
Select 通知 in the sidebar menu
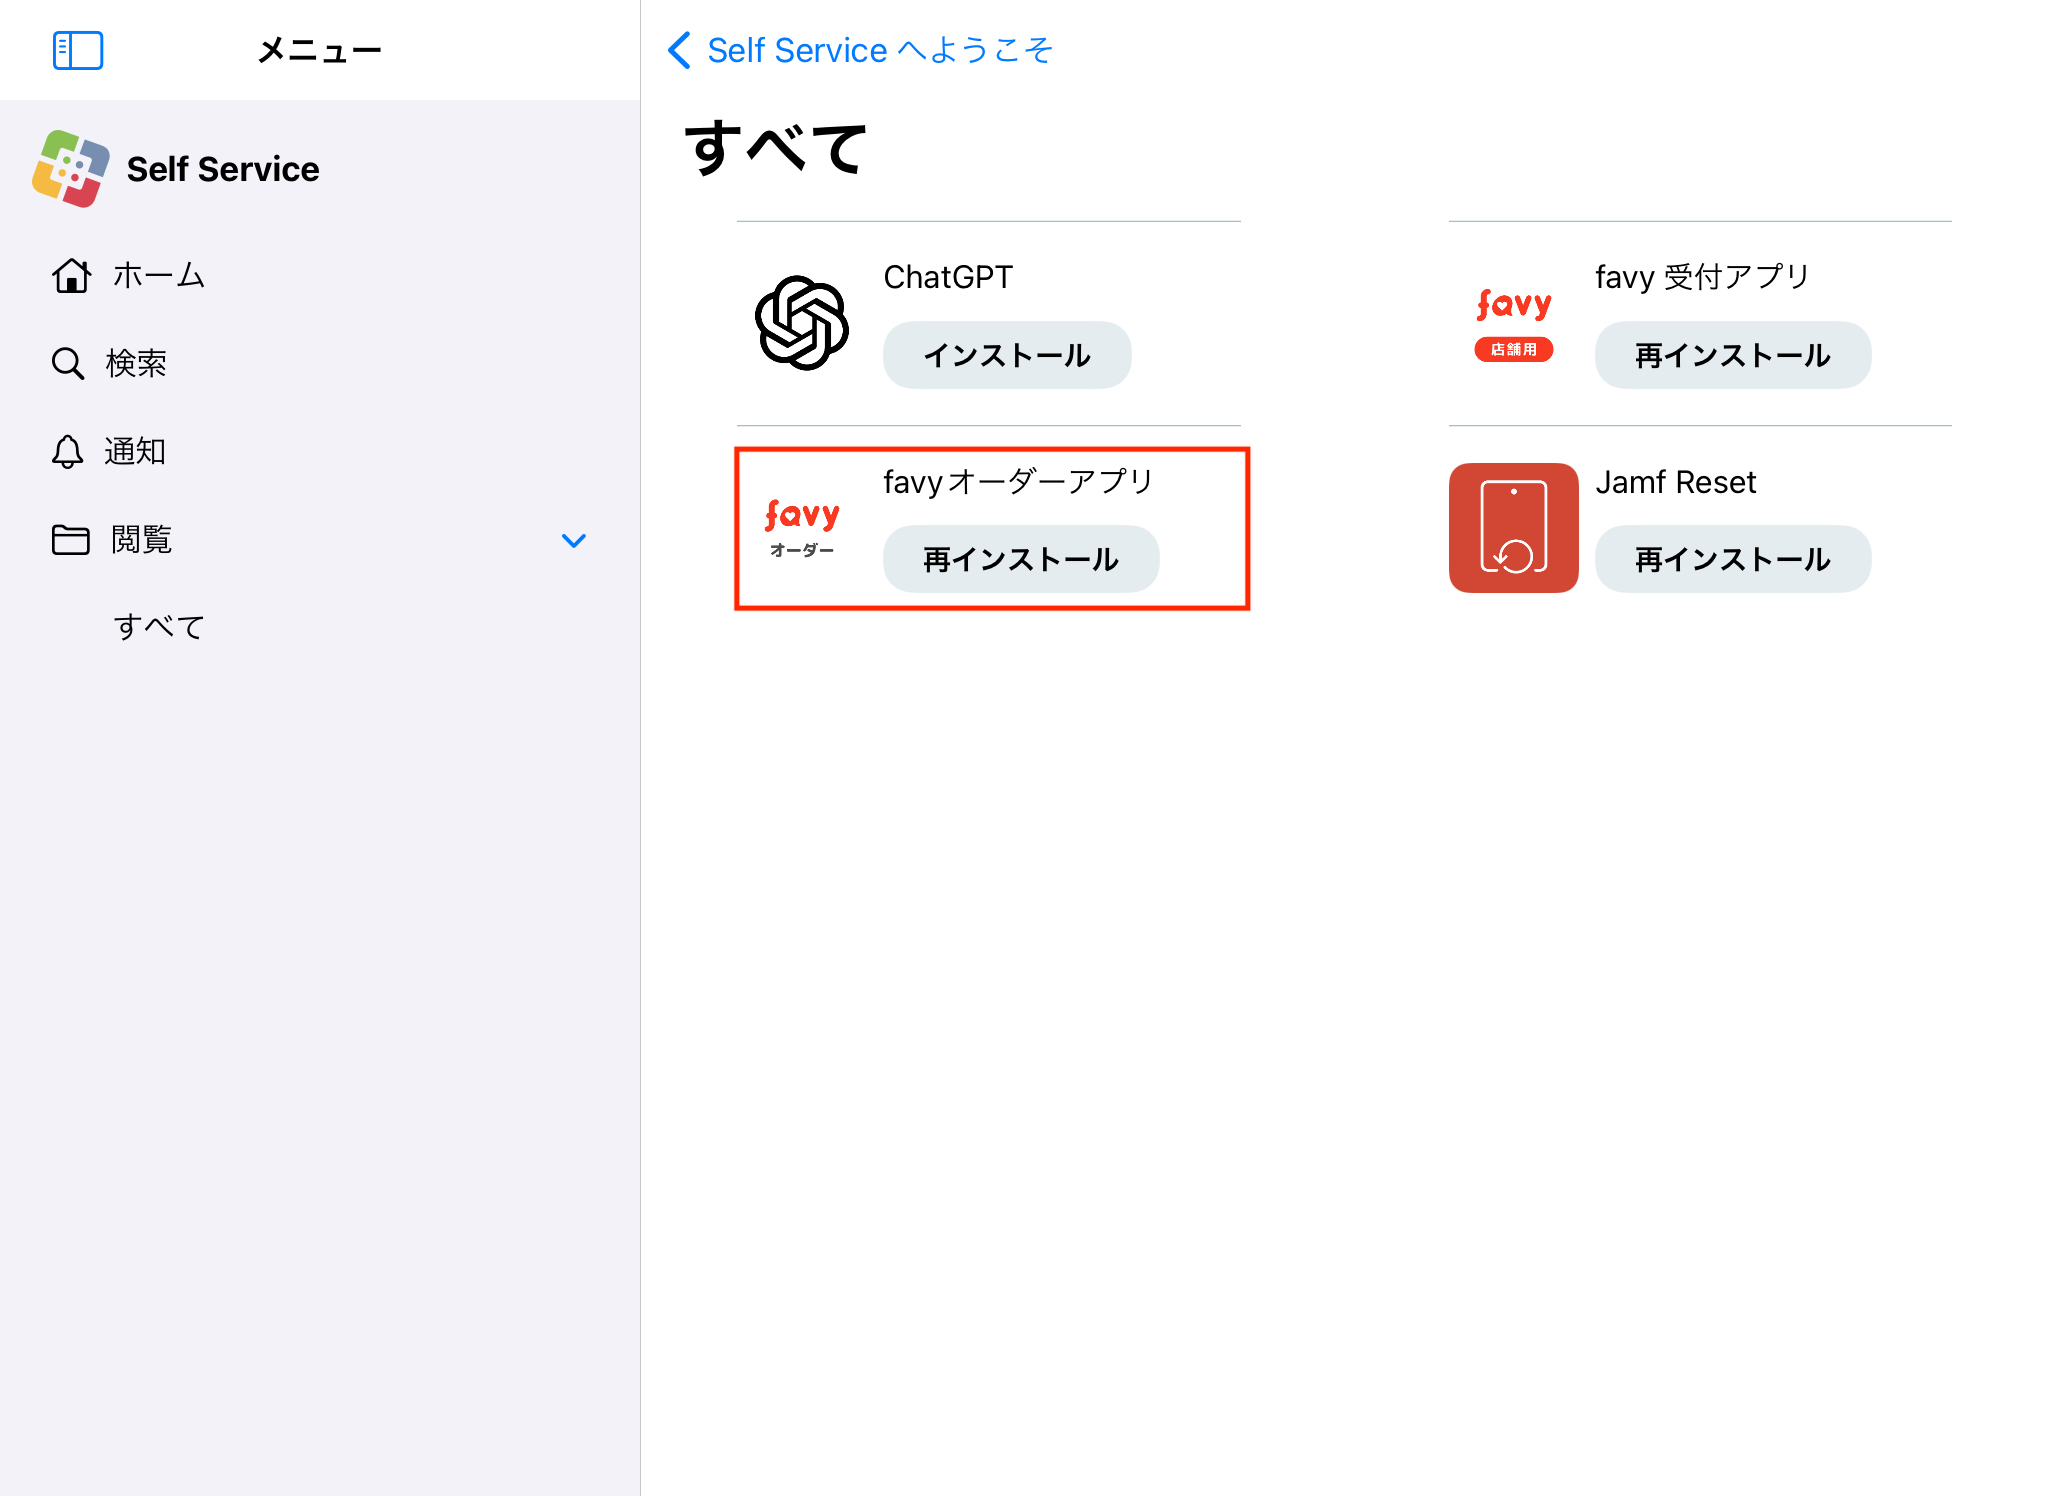pyautogui.click(x=135, y=451)
